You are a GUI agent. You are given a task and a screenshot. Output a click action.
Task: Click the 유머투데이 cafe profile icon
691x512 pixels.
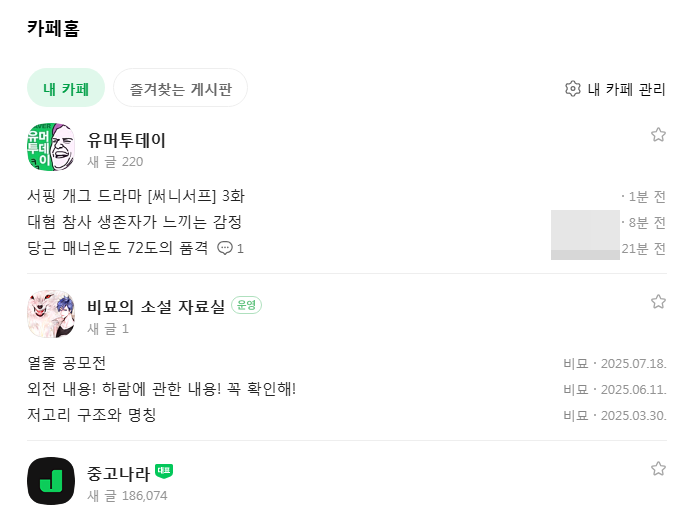click(51, 148)
